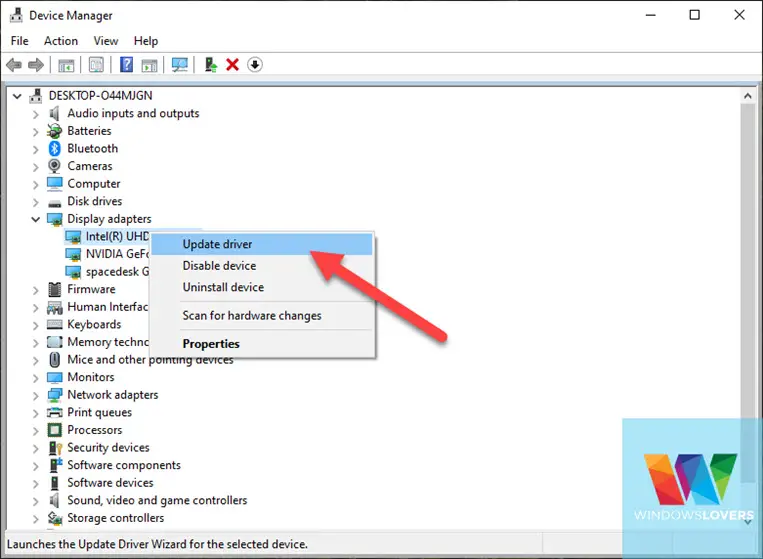Click the Software components icon
This screenshot has width=763, height=559.
tap(55, 465)
